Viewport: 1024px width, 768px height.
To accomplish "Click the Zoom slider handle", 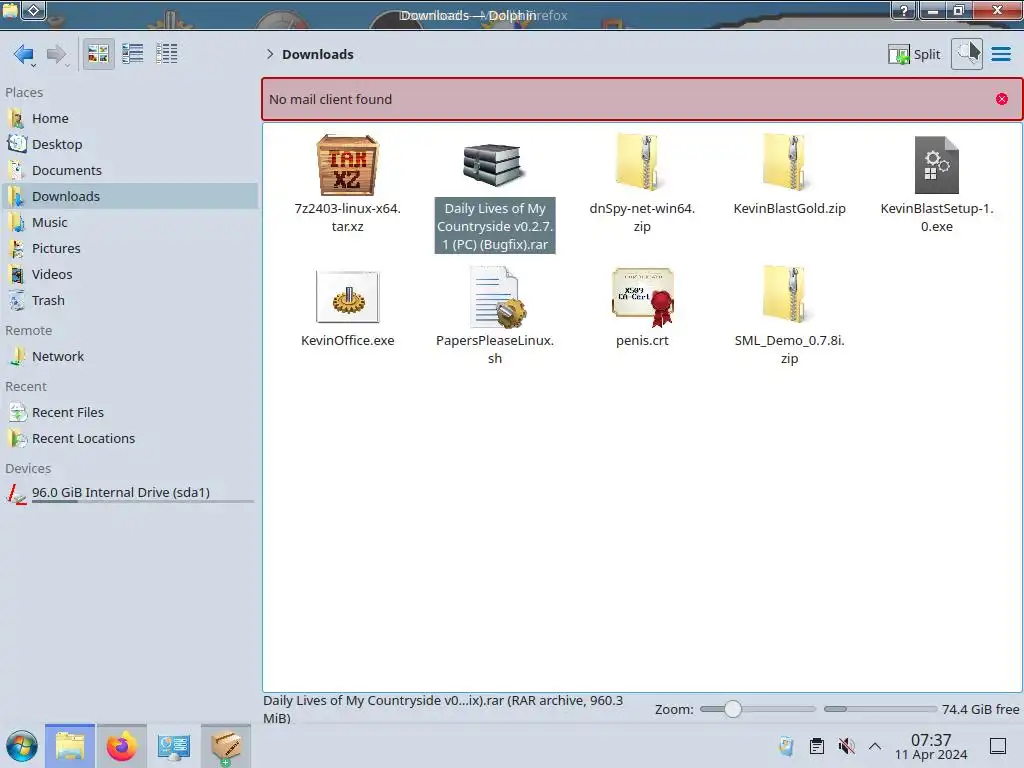I will 733,709.
